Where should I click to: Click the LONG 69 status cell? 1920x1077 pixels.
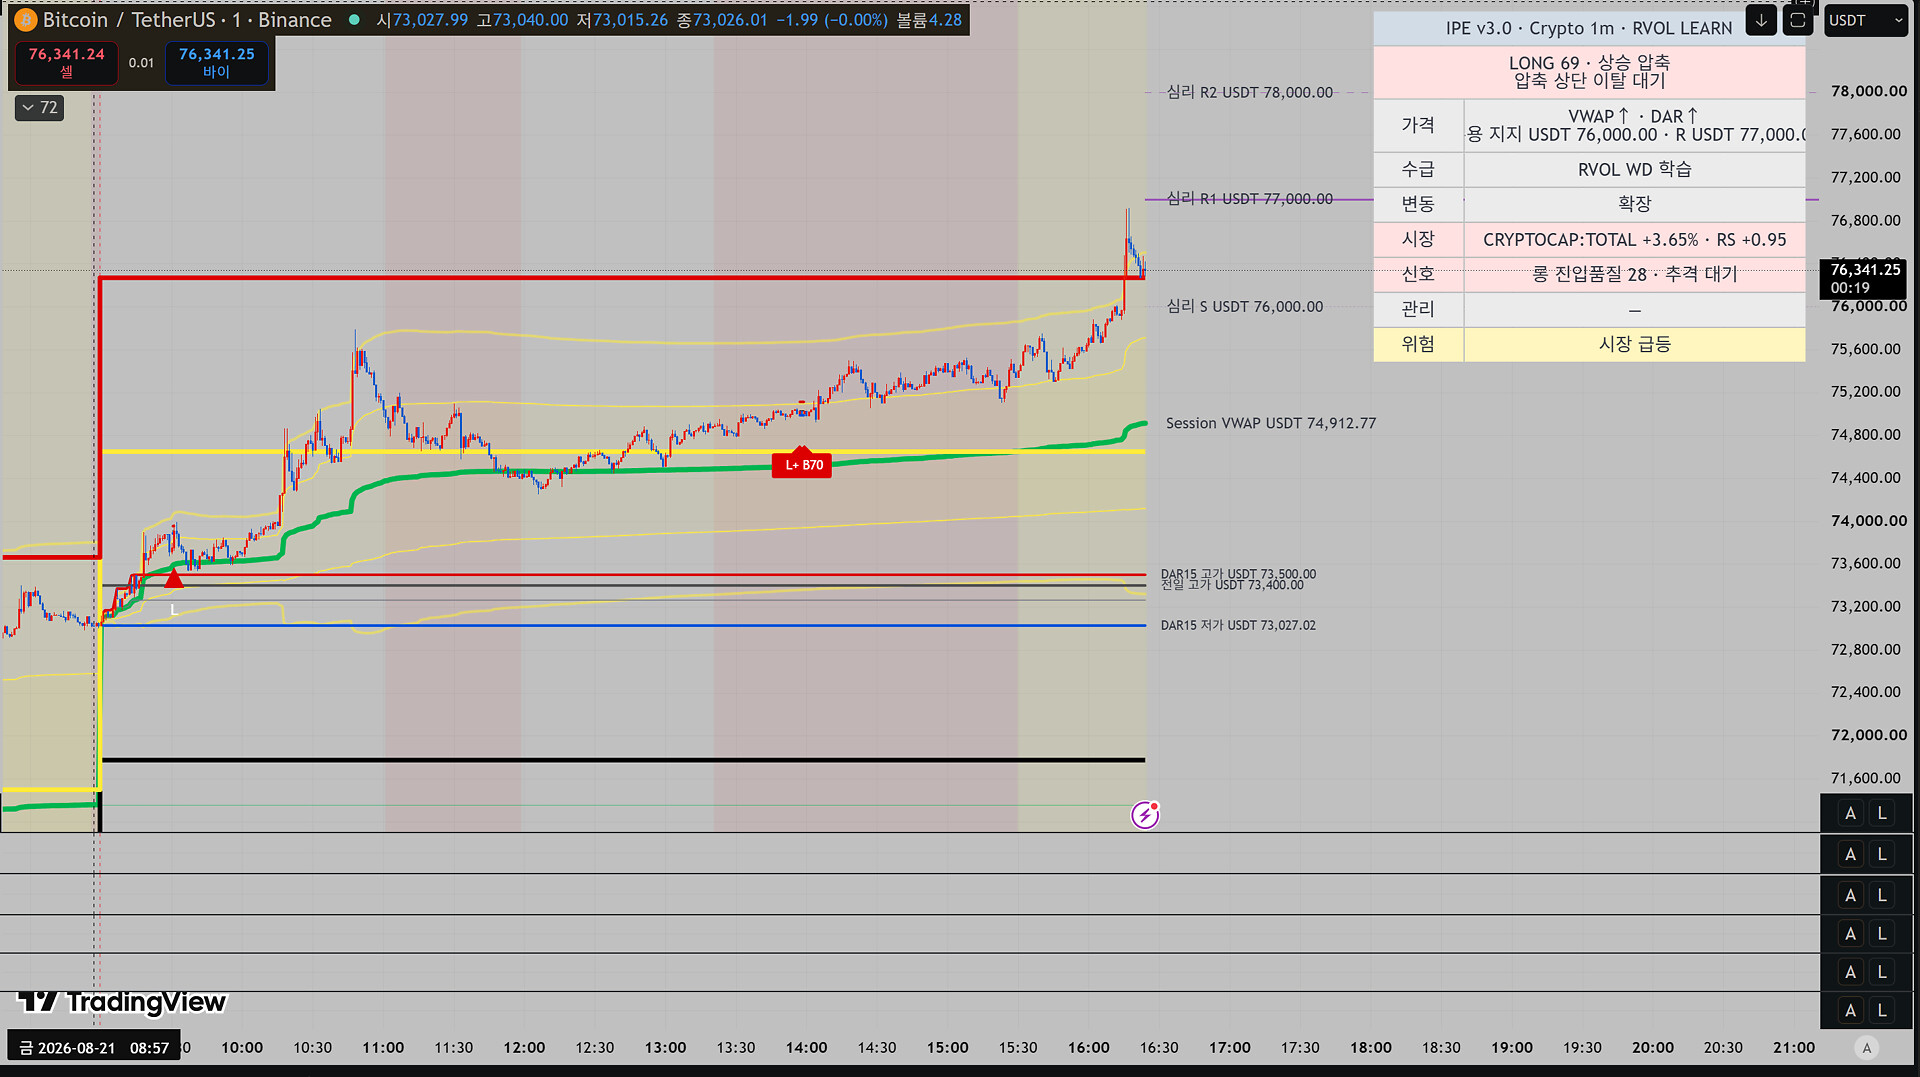[x=1589, y=72]
